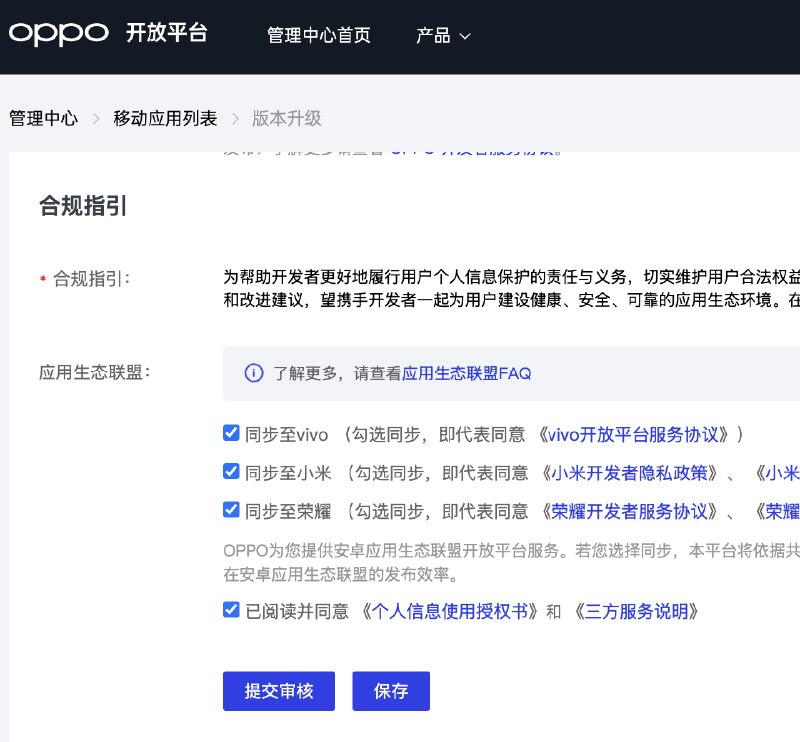Open the vivo开放平台服务协议 link

(x=633, y=435)
